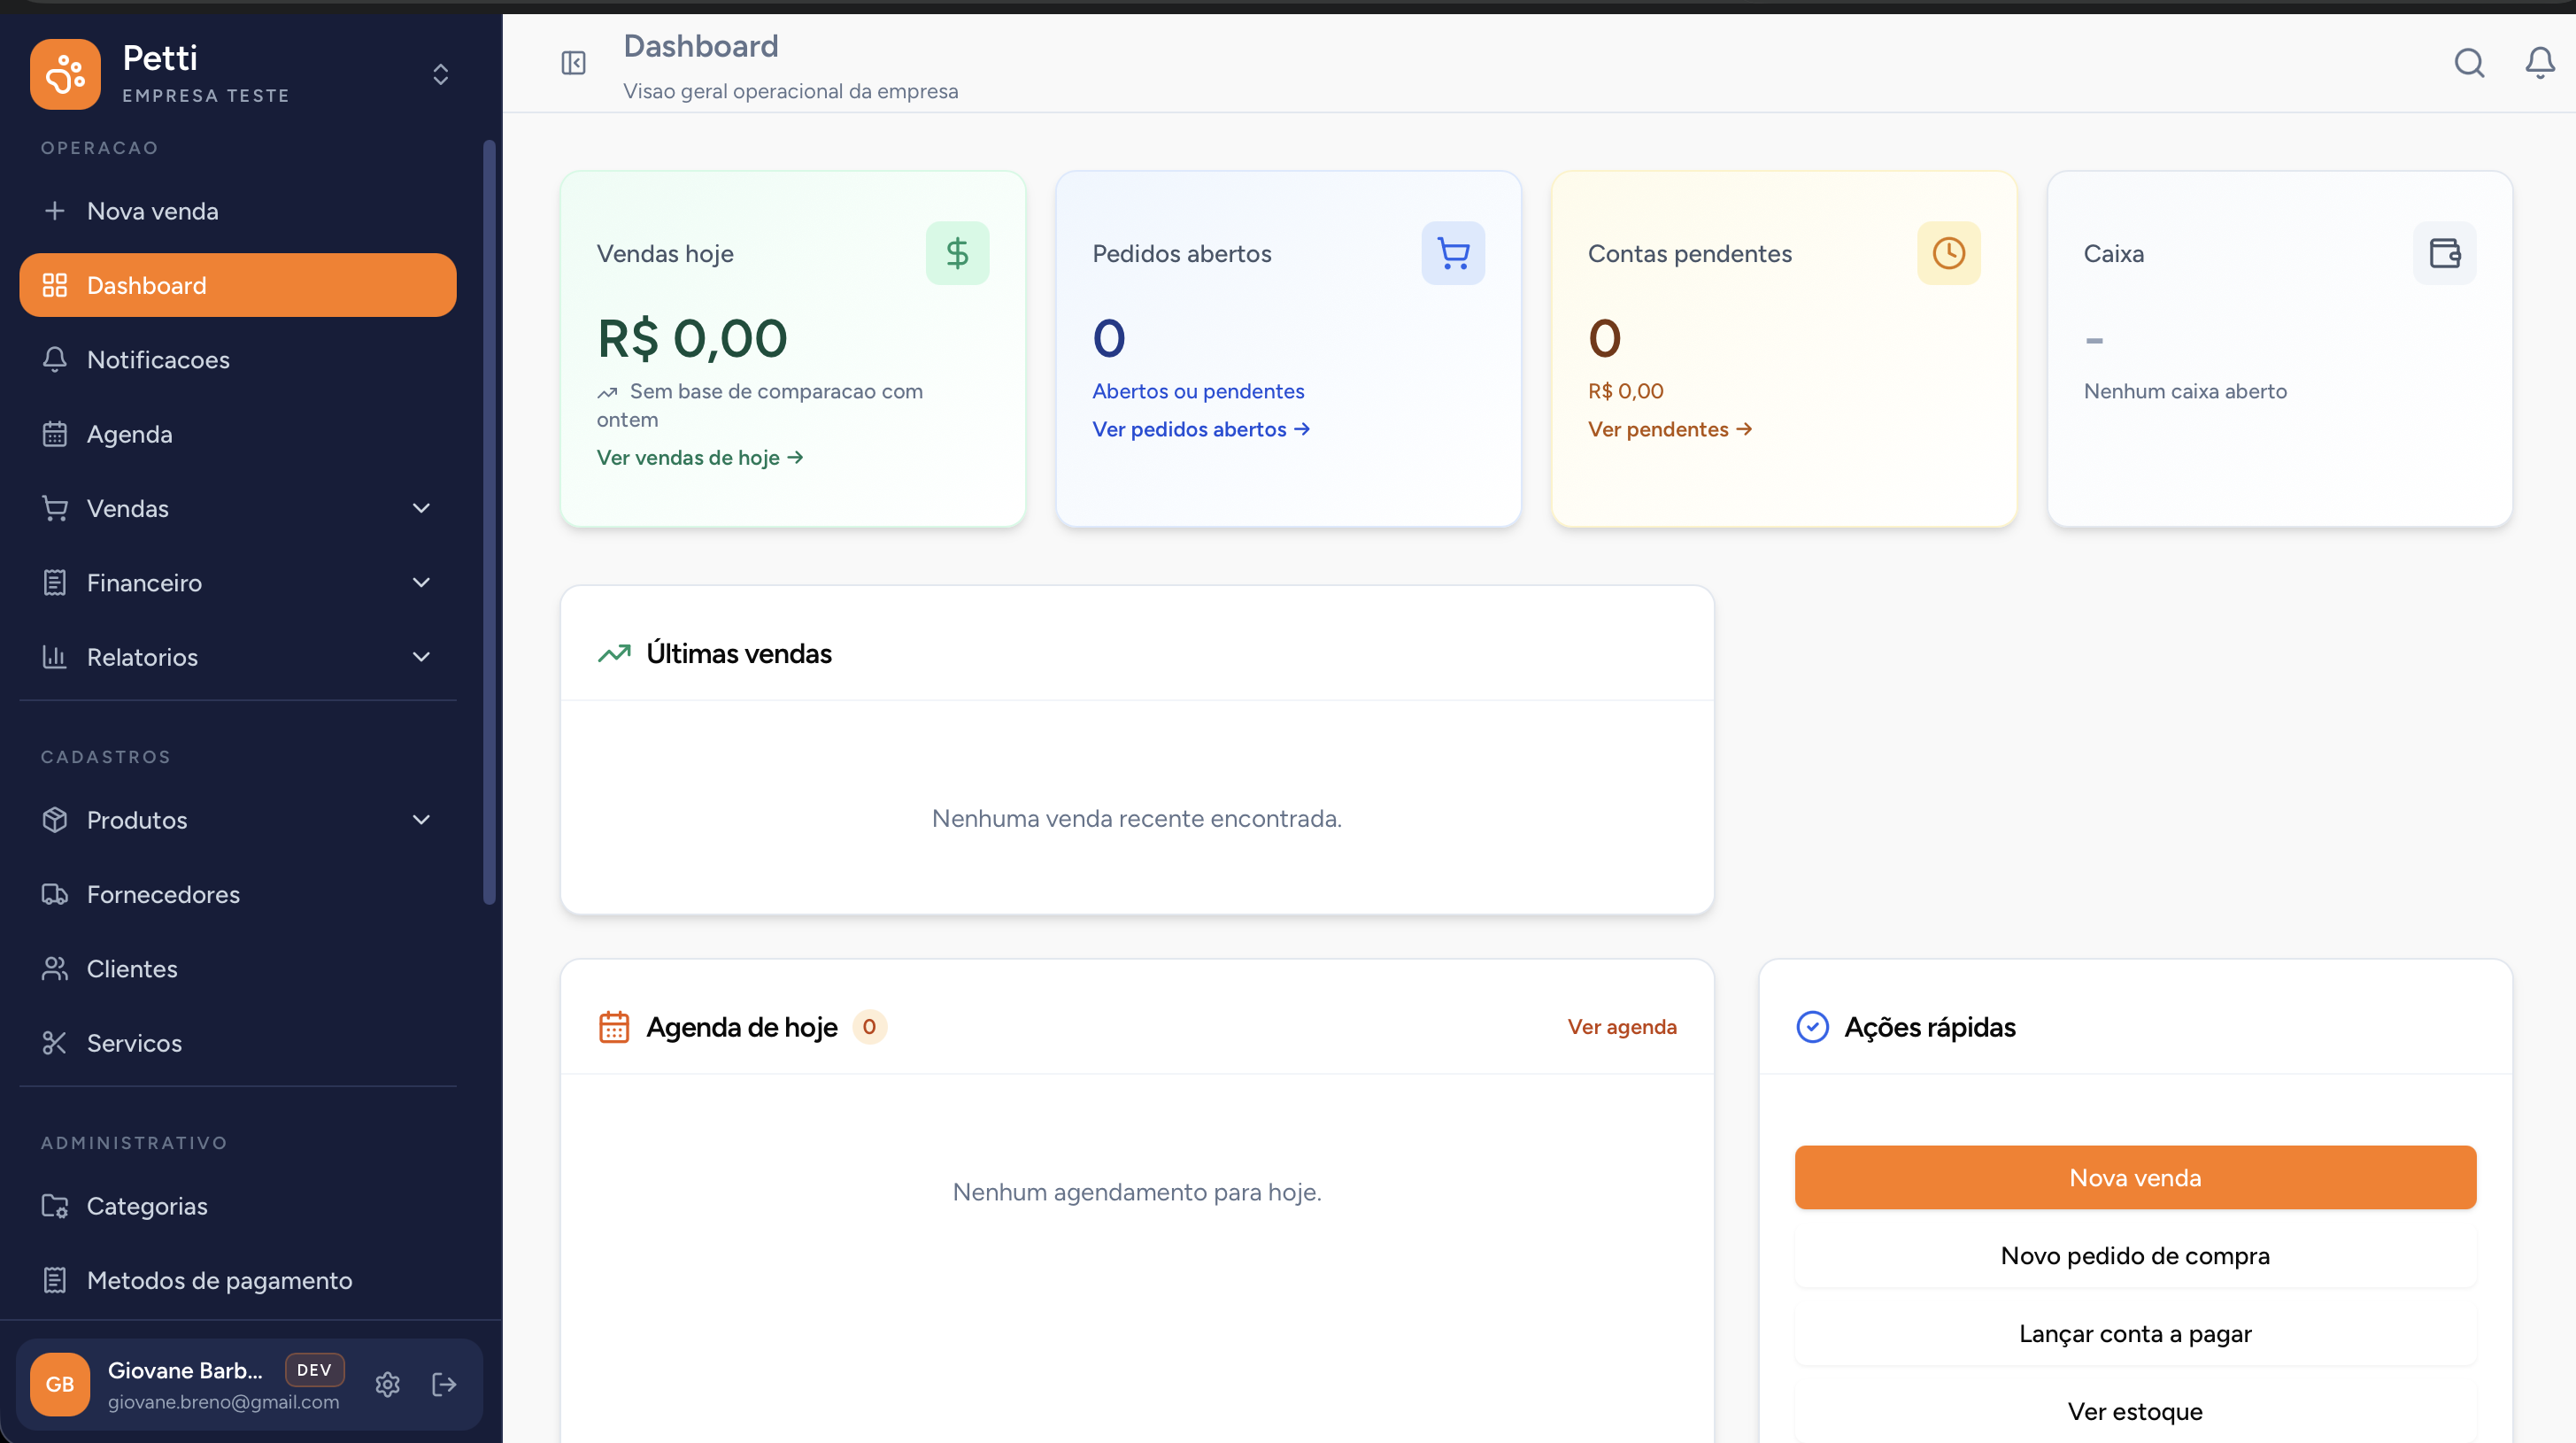The image size is (2576, 1443).
Task: Log out using the exit icon
Action: click(x=444, y=1384)
